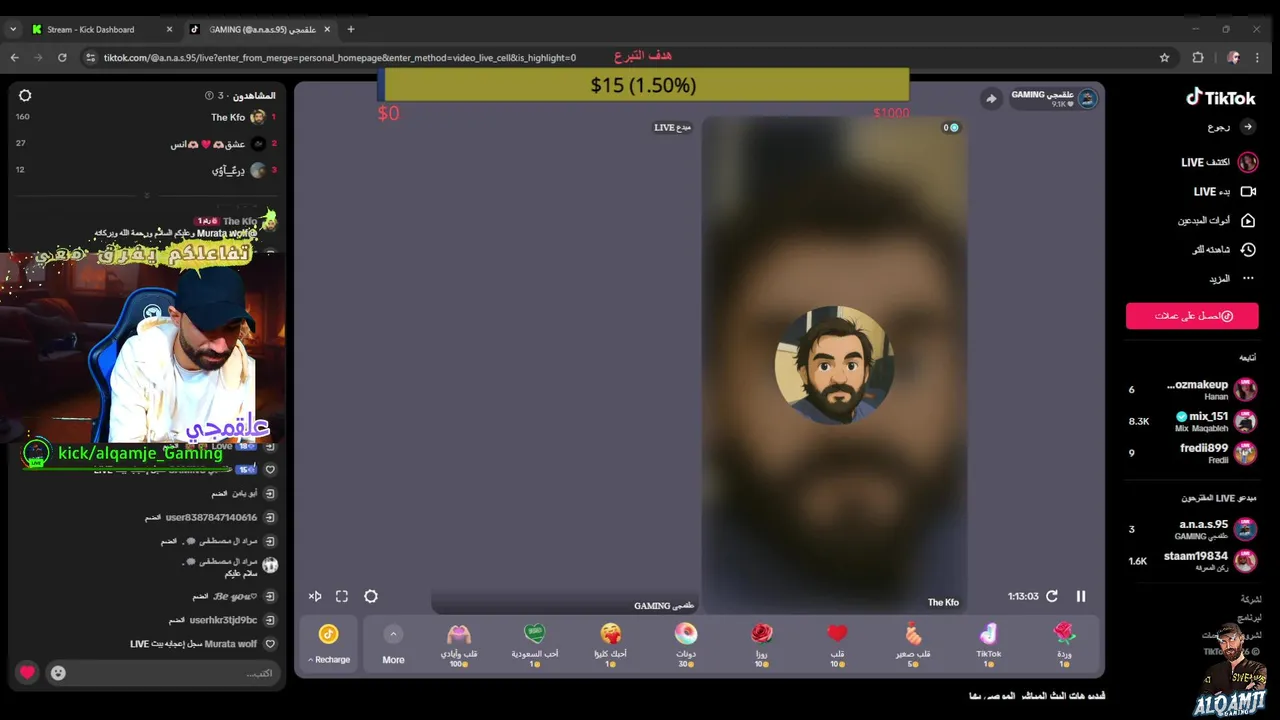1280x720 pixels.
Task: Send the قلب وأيادي hands heart gift
Action: pyautogui.click(x=459, y=644)
